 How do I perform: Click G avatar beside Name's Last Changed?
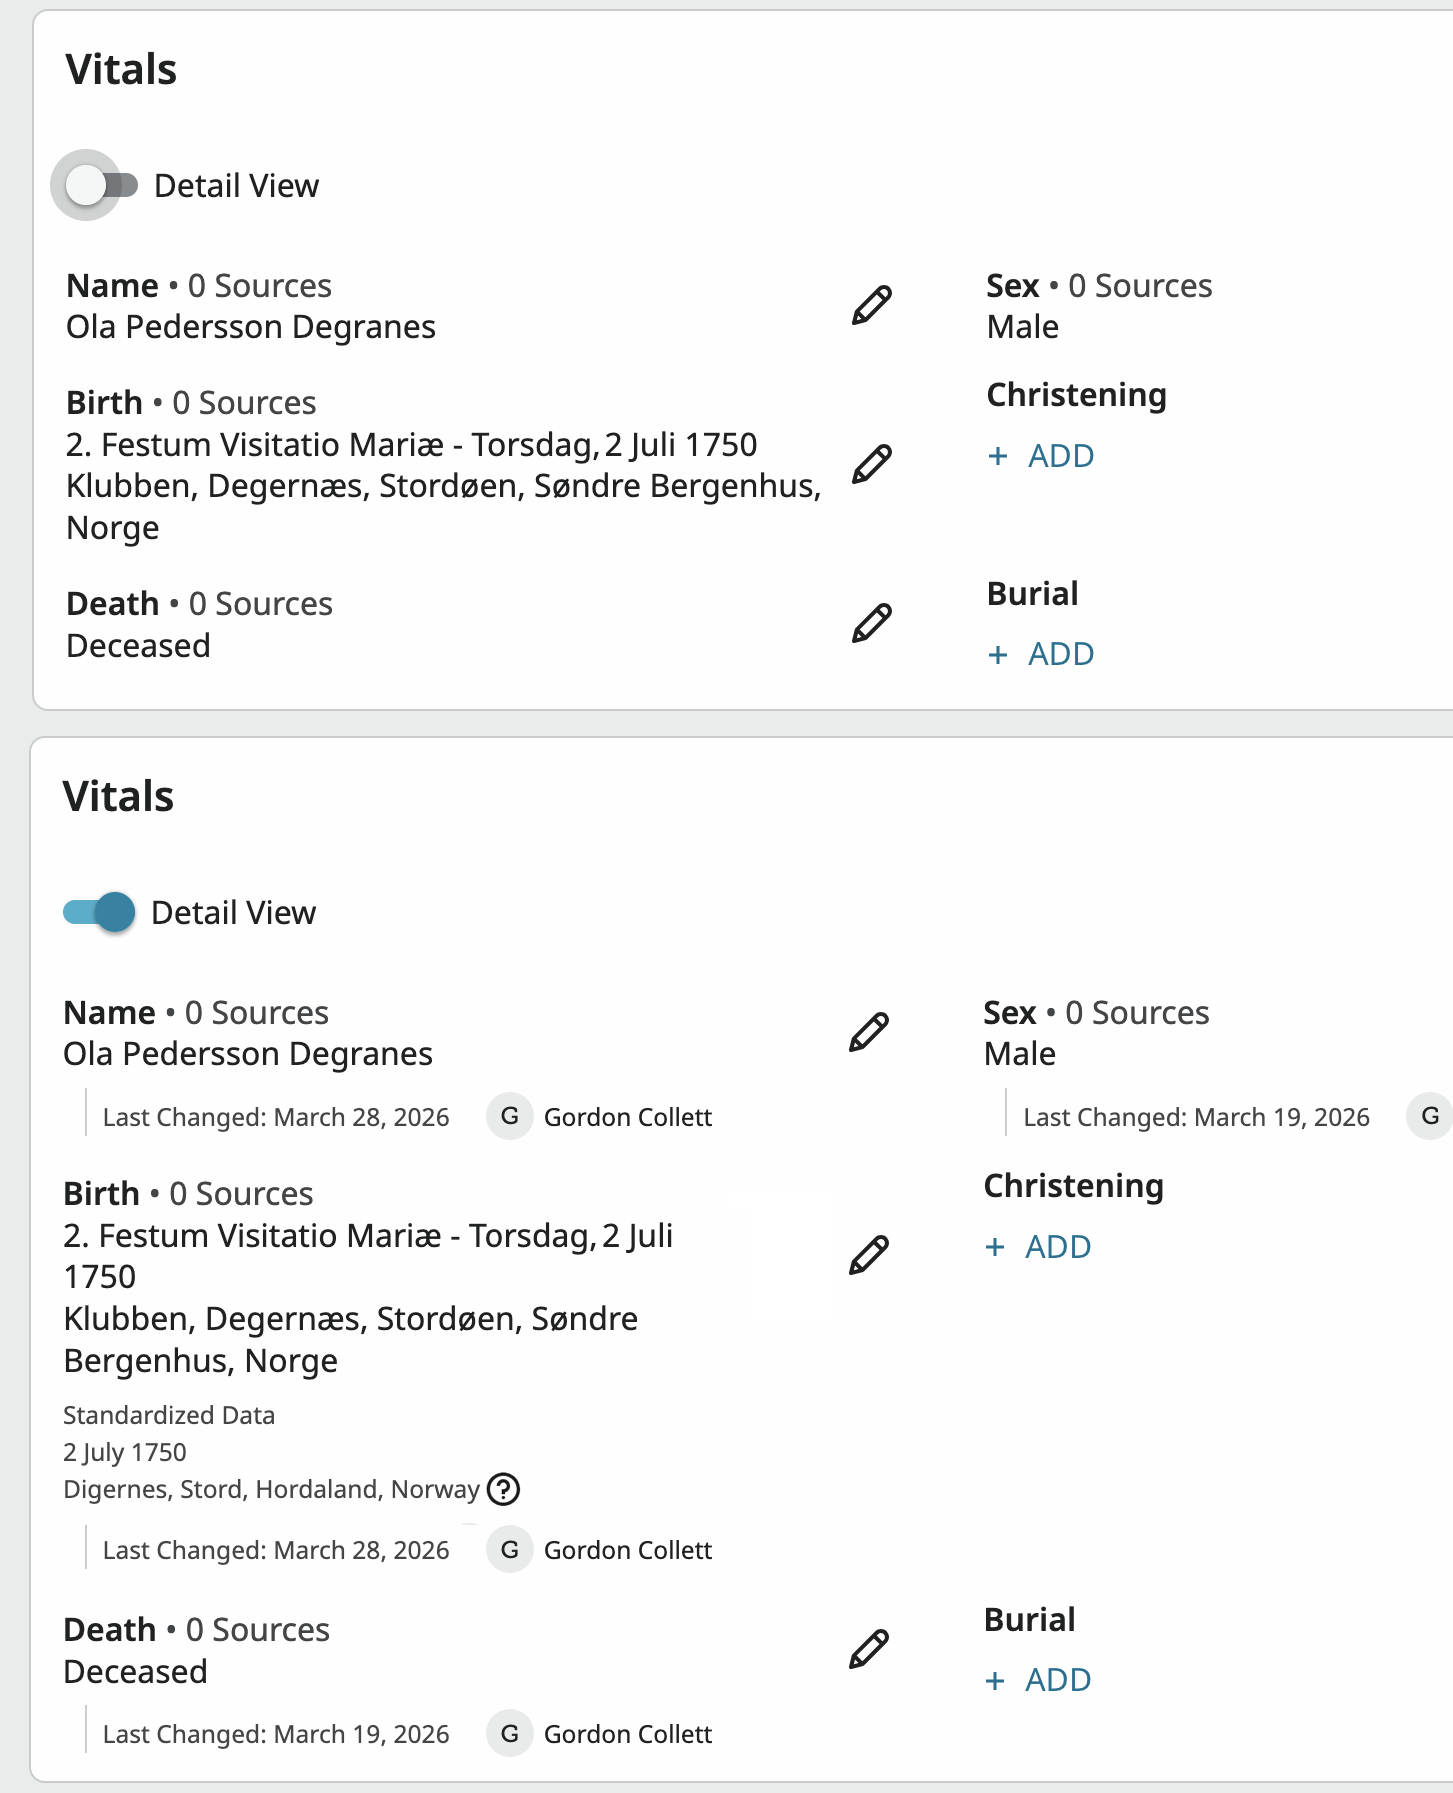(509, 1117)
